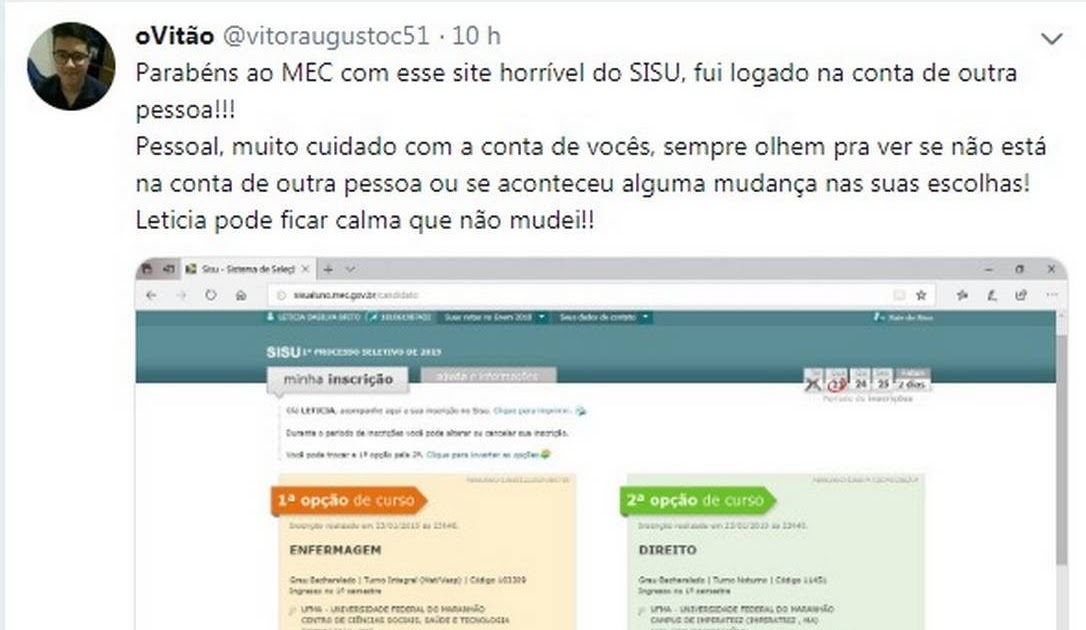This screenshot has height=630, width=1086.
Task: Click the favorite star in address bar
Action: [920, 295]
